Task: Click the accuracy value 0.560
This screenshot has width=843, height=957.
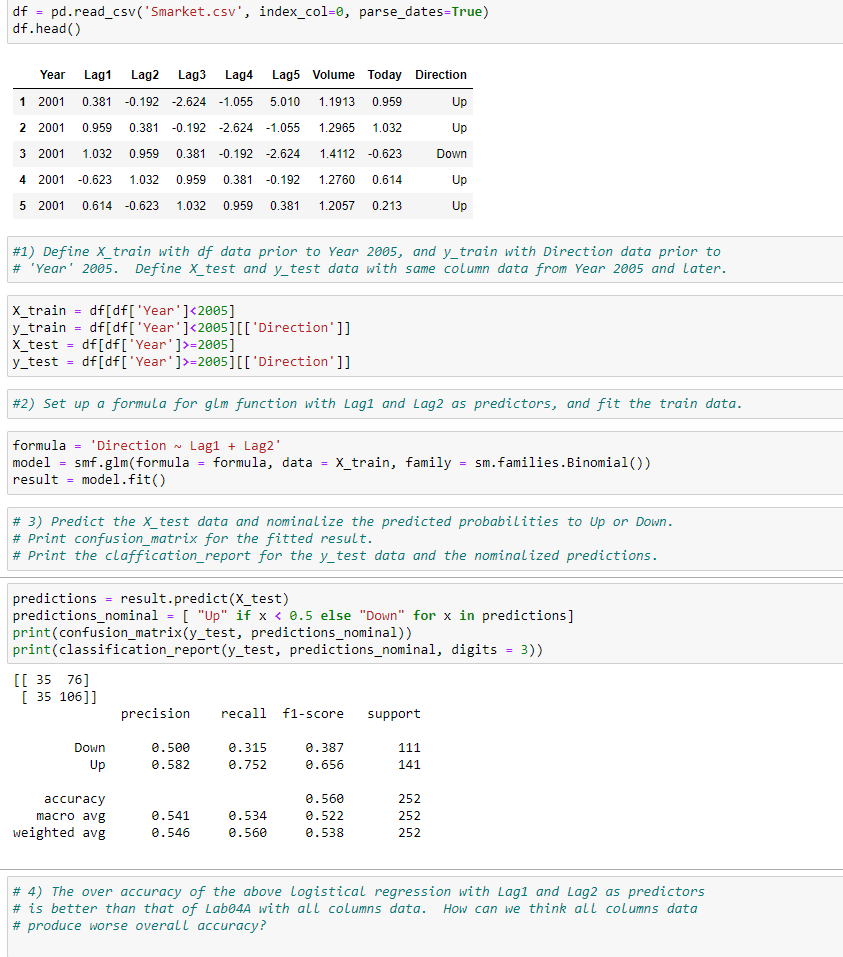Action: tap(325, 799)
